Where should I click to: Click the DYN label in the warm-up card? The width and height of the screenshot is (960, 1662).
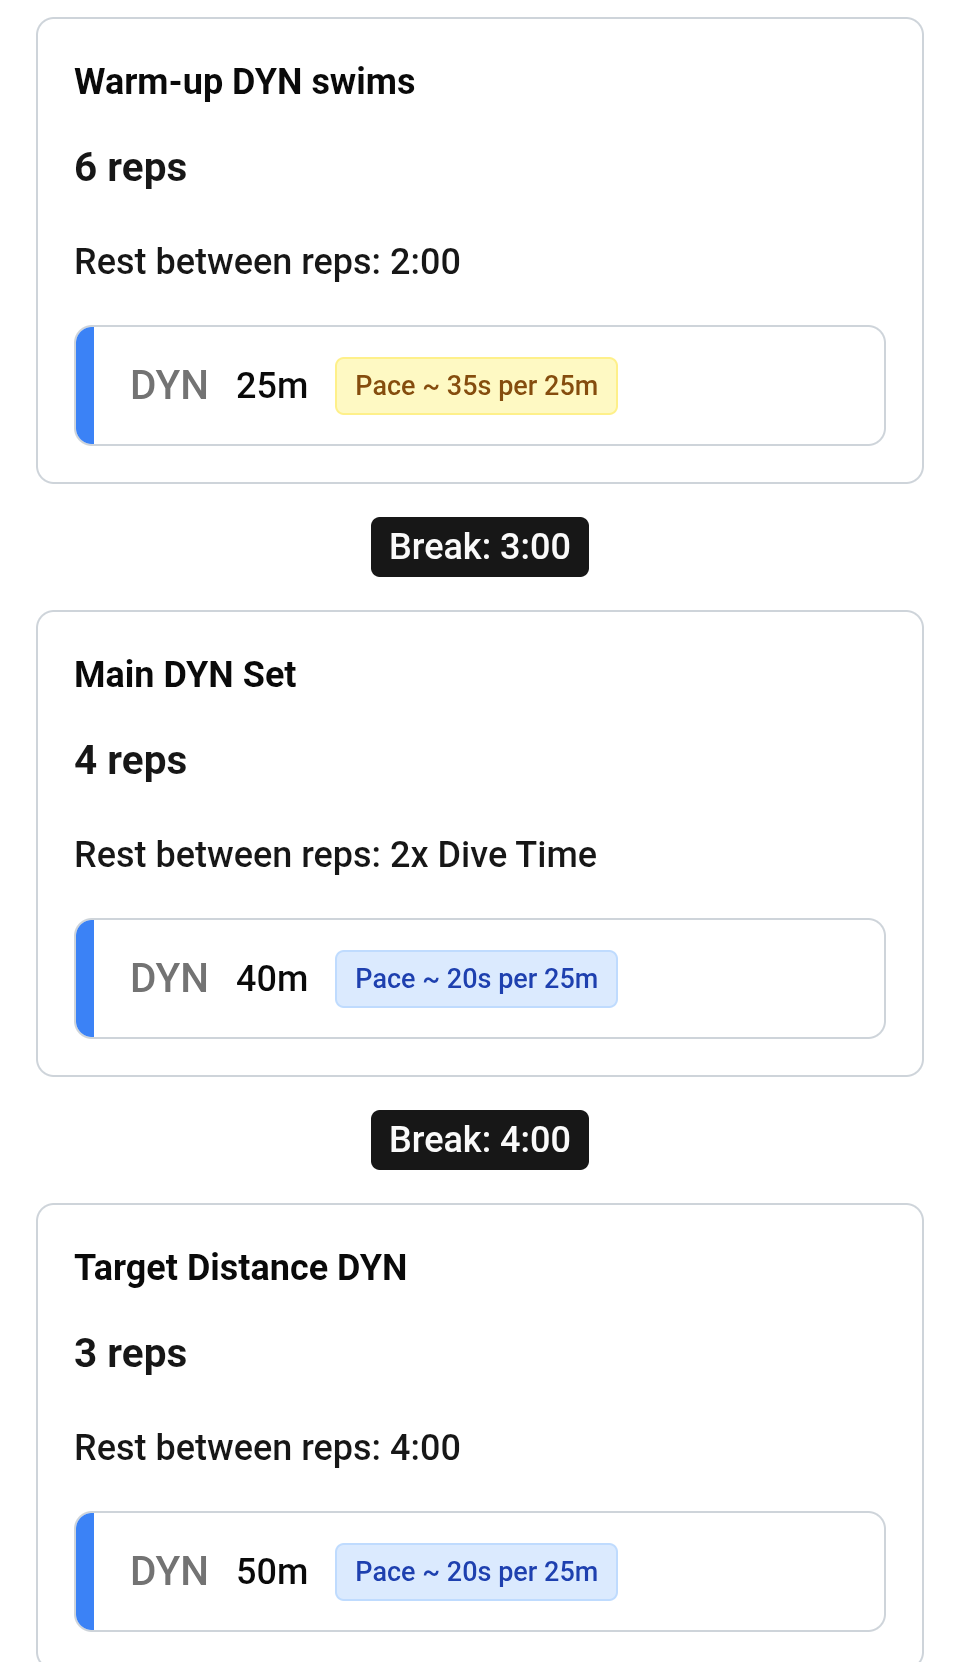pos(168,385)
